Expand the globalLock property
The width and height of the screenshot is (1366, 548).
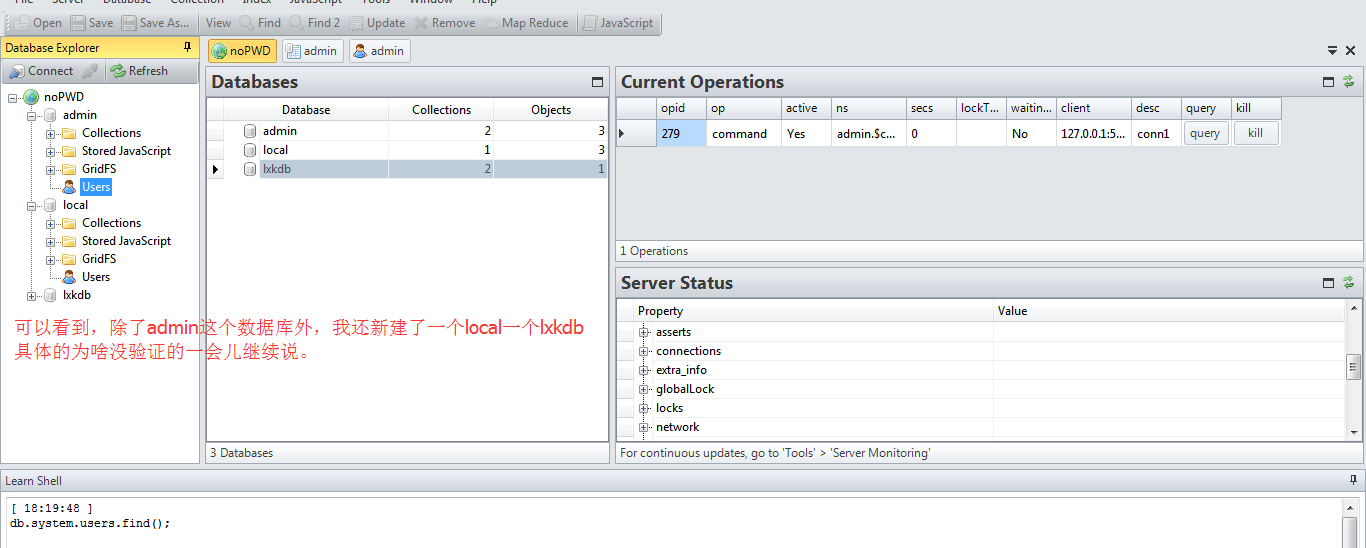[x=645, y=389]
